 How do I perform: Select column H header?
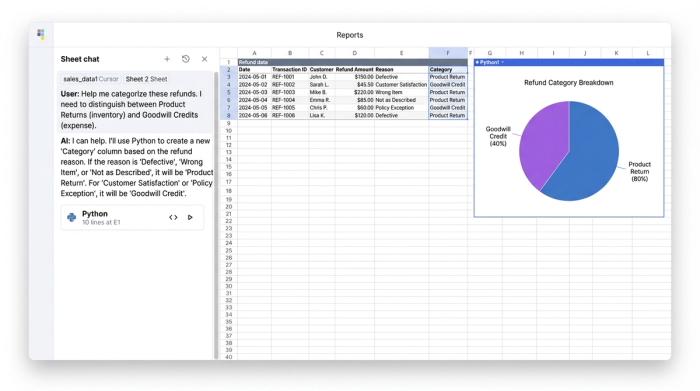pos(521,53)
